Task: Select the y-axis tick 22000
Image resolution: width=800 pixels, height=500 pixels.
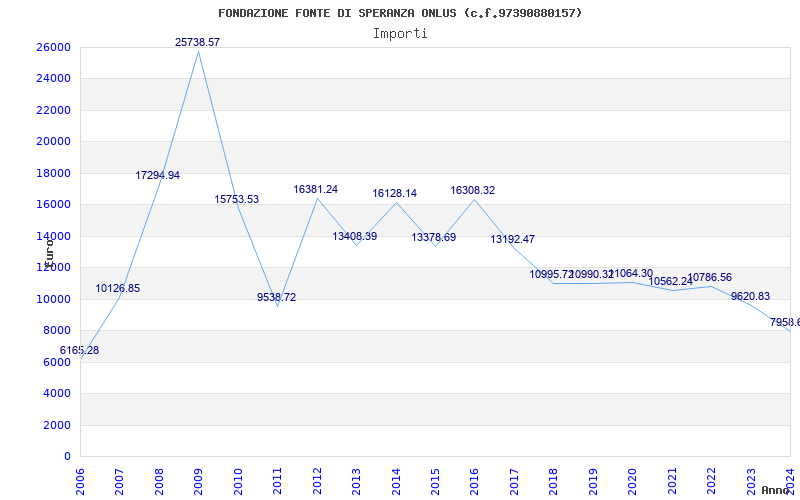Action: [53, 110]
